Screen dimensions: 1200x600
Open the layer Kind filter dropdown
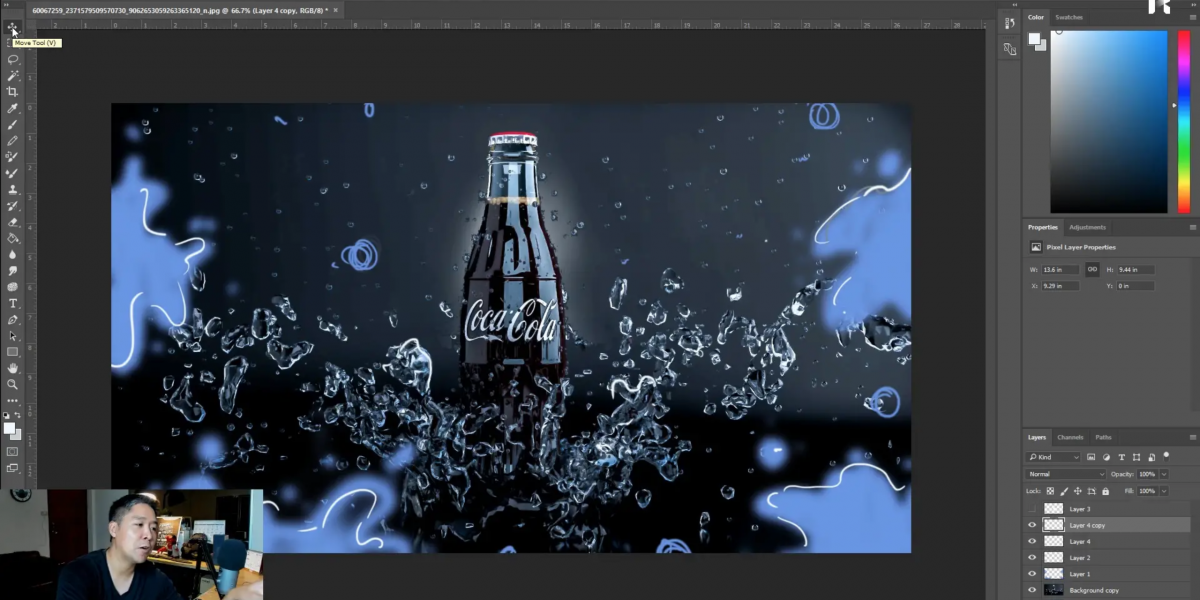coord(1053,457)
